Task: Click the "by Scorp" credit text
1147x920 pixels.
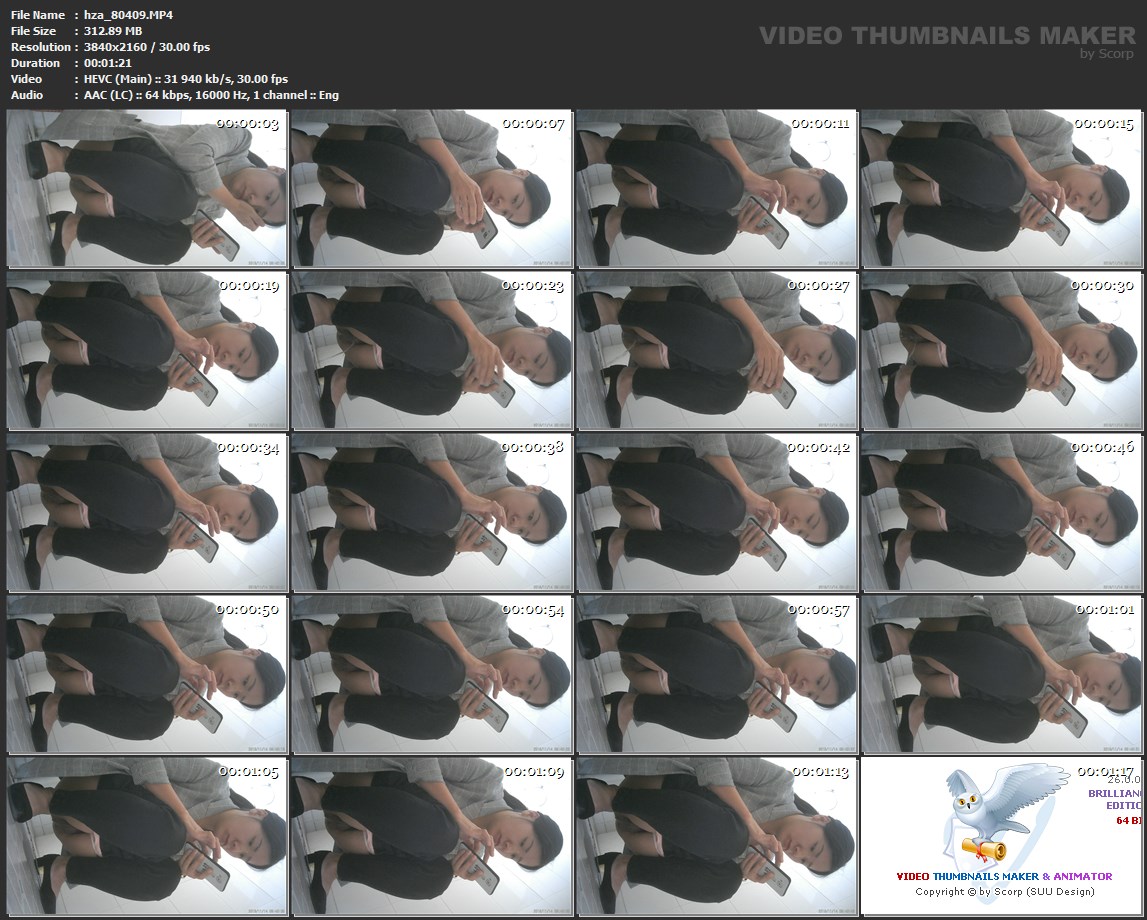Action: [1107, 54]
